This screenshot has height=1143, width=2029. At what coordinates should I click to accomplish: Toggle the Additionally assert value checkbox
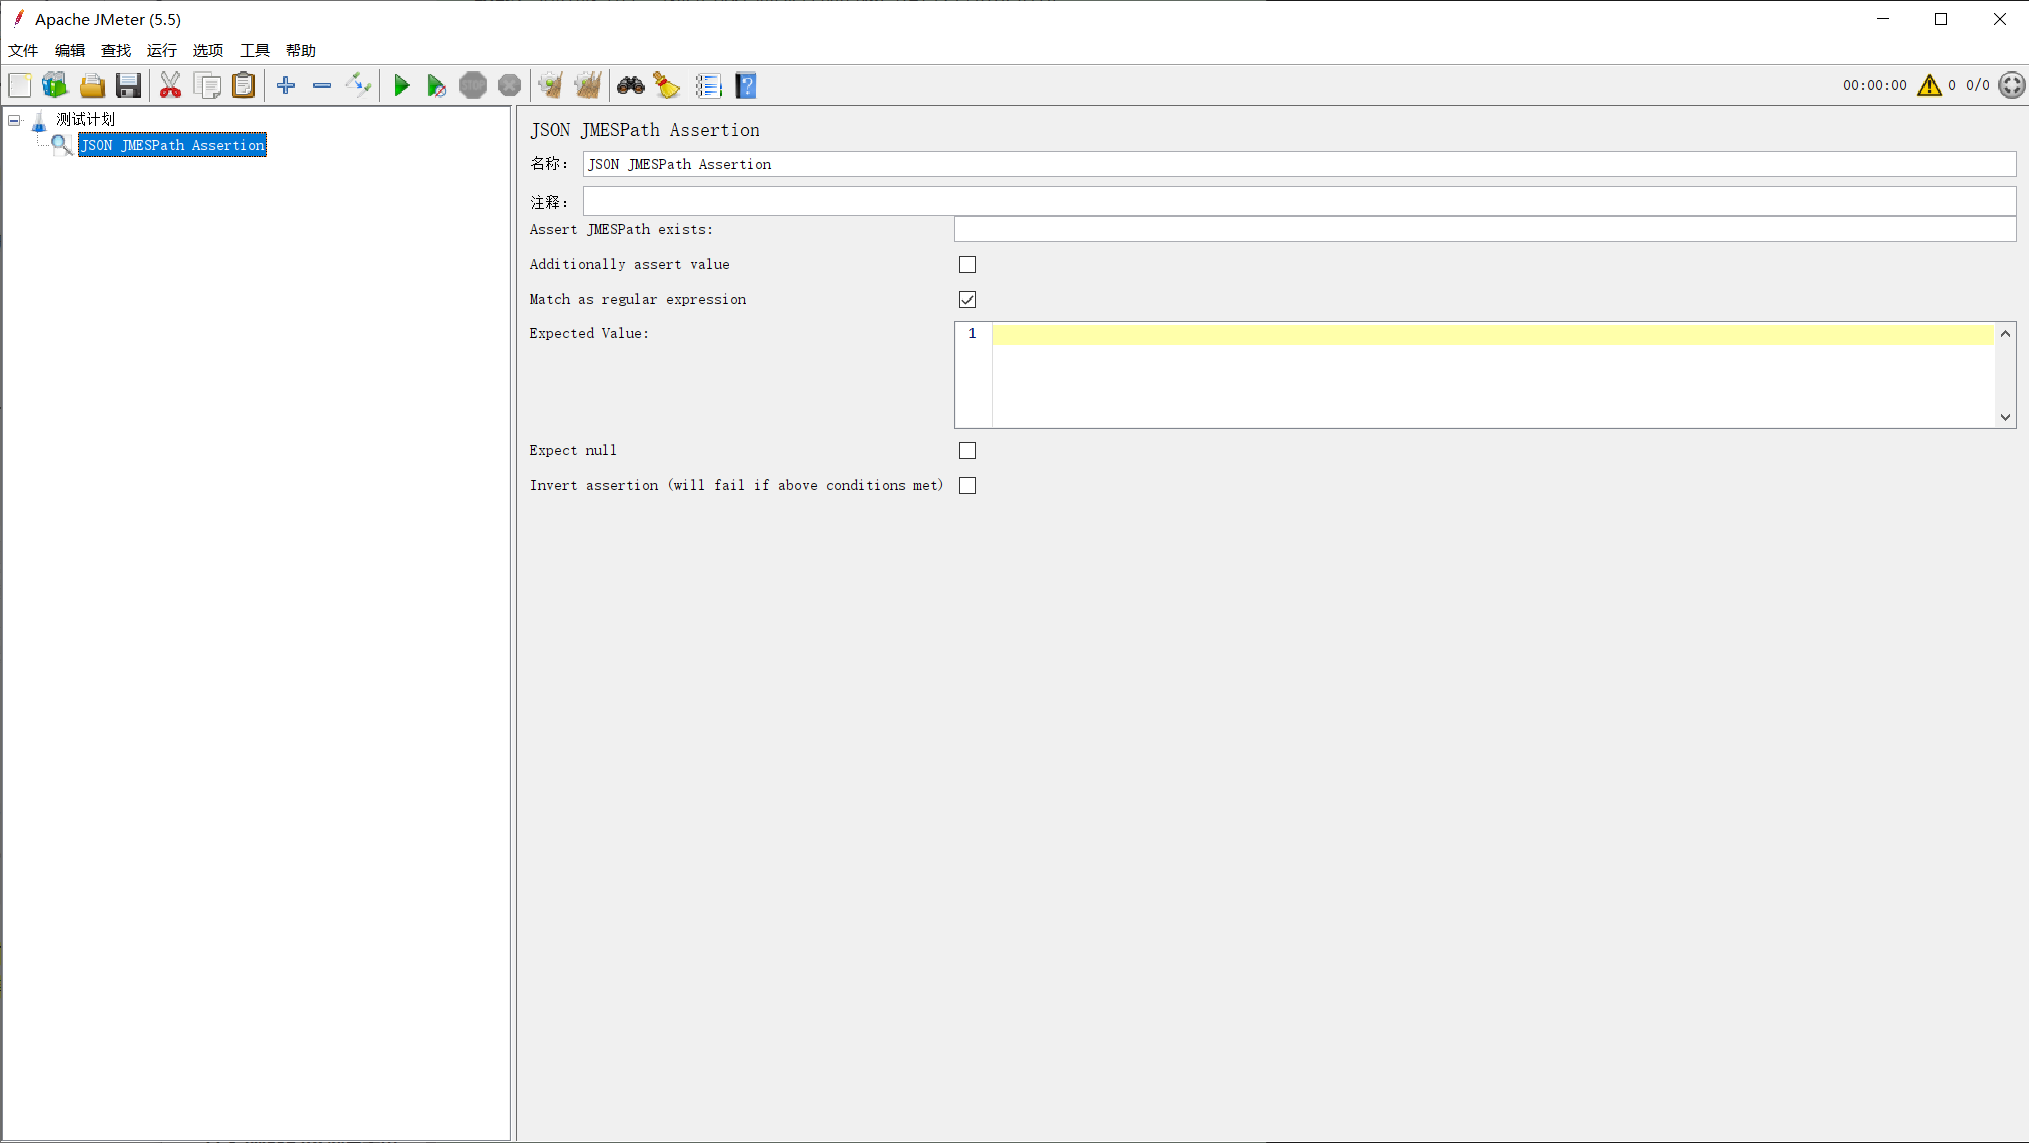point(967,265)
